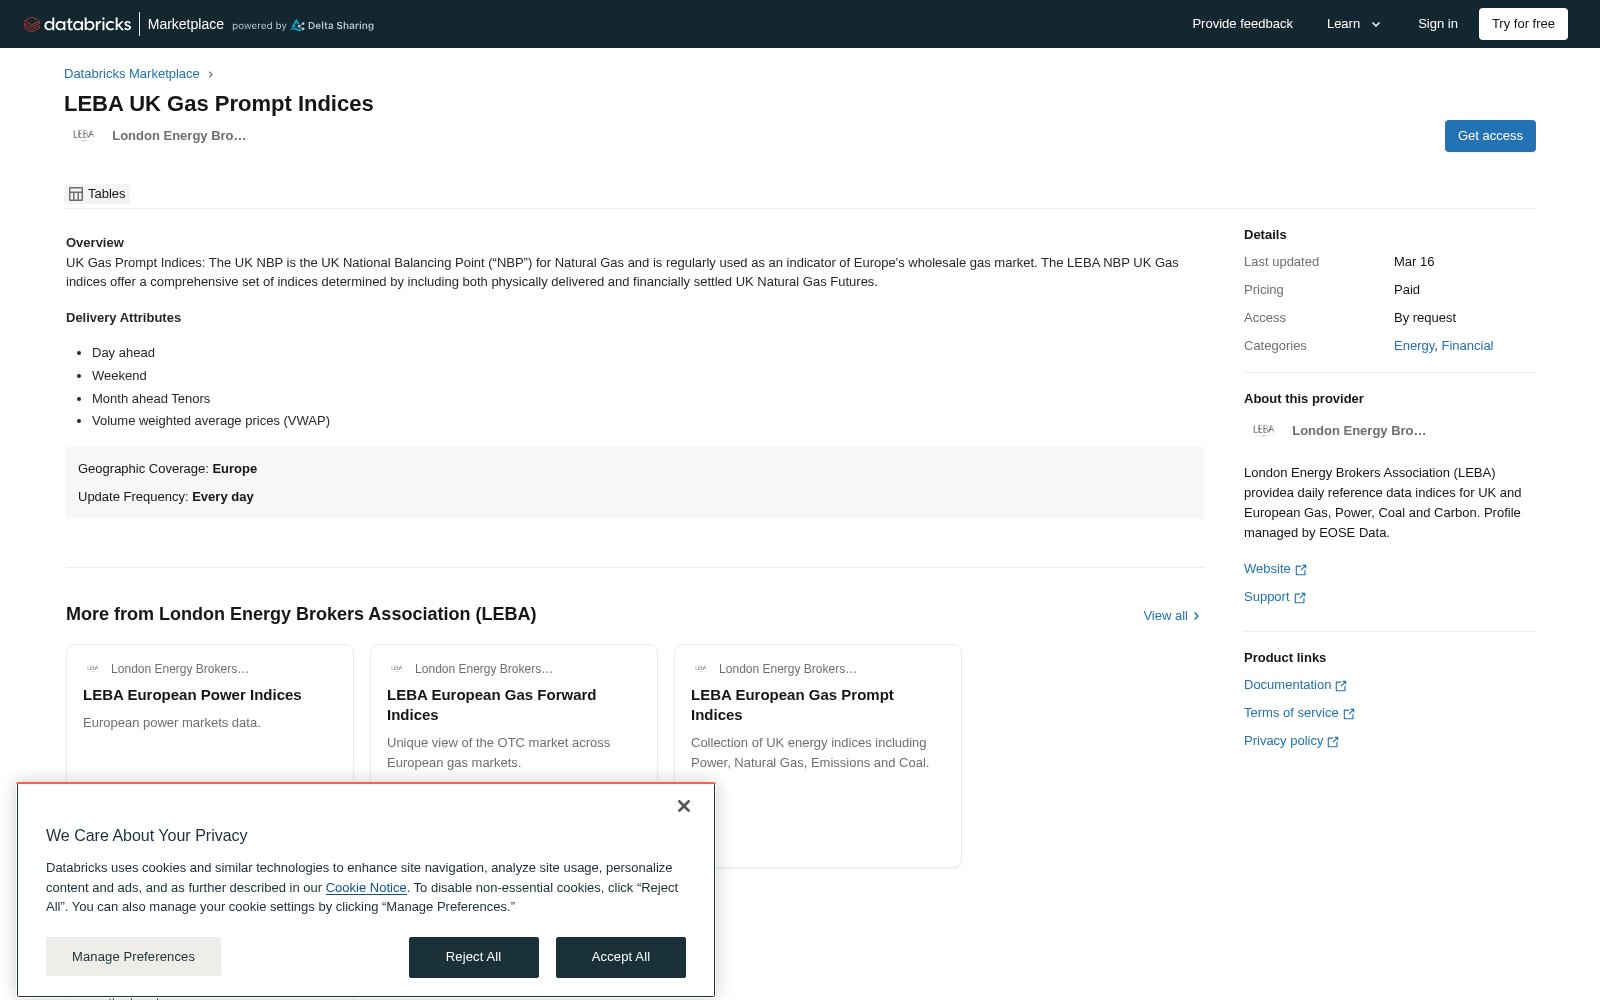This screenshot has height=1000, width=1600.
Task: Open the Cookie Notice link
Action: click(x=366, y=888)
